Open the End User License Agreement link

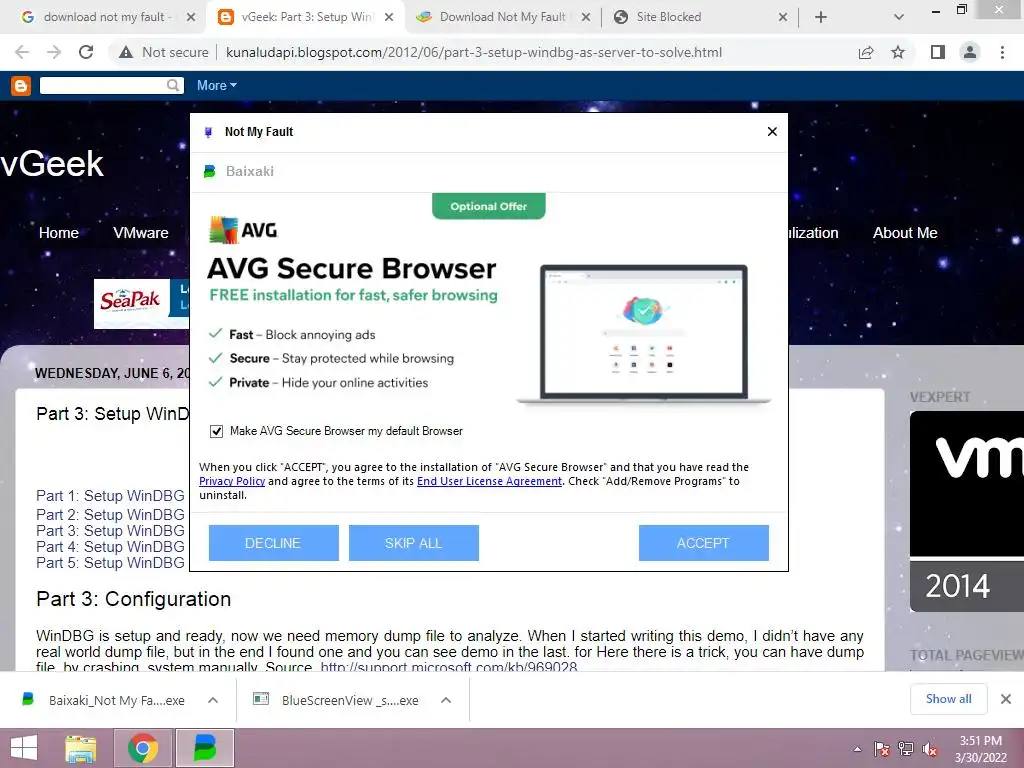pyautogui.click(x=489, y=481)
